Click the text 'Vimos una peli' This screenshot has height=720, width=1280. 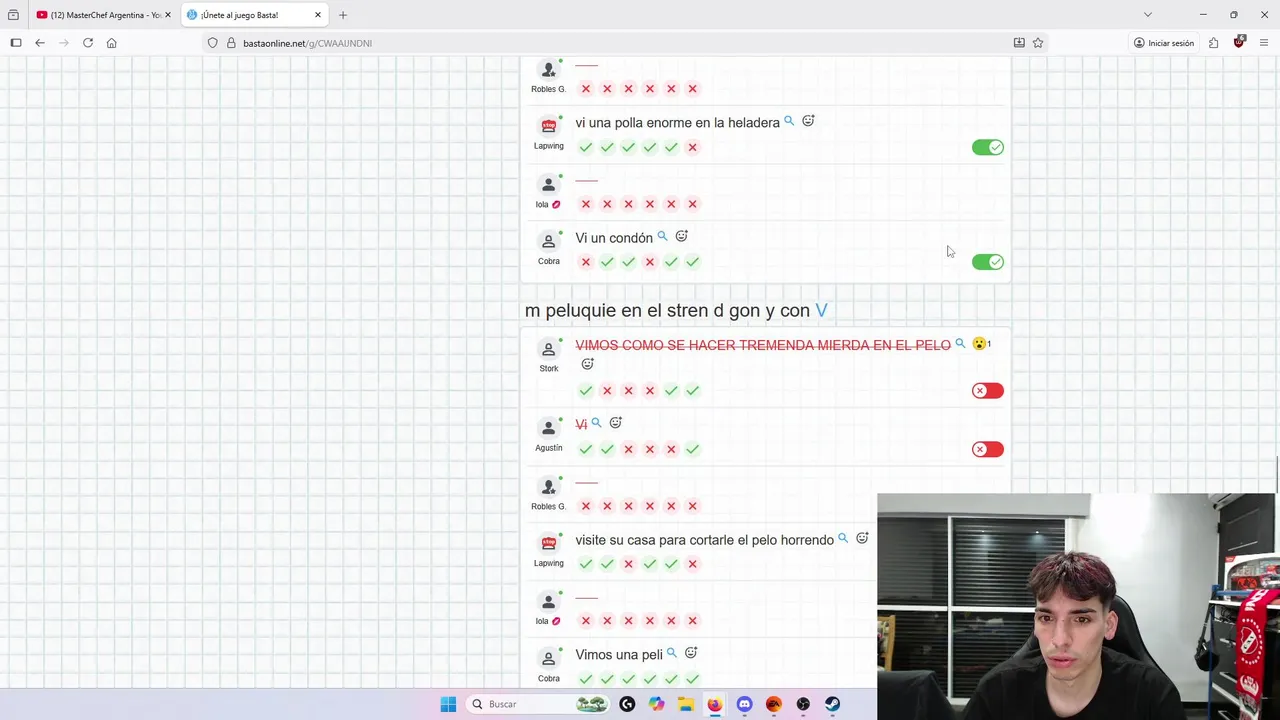(x=619, y=655)
